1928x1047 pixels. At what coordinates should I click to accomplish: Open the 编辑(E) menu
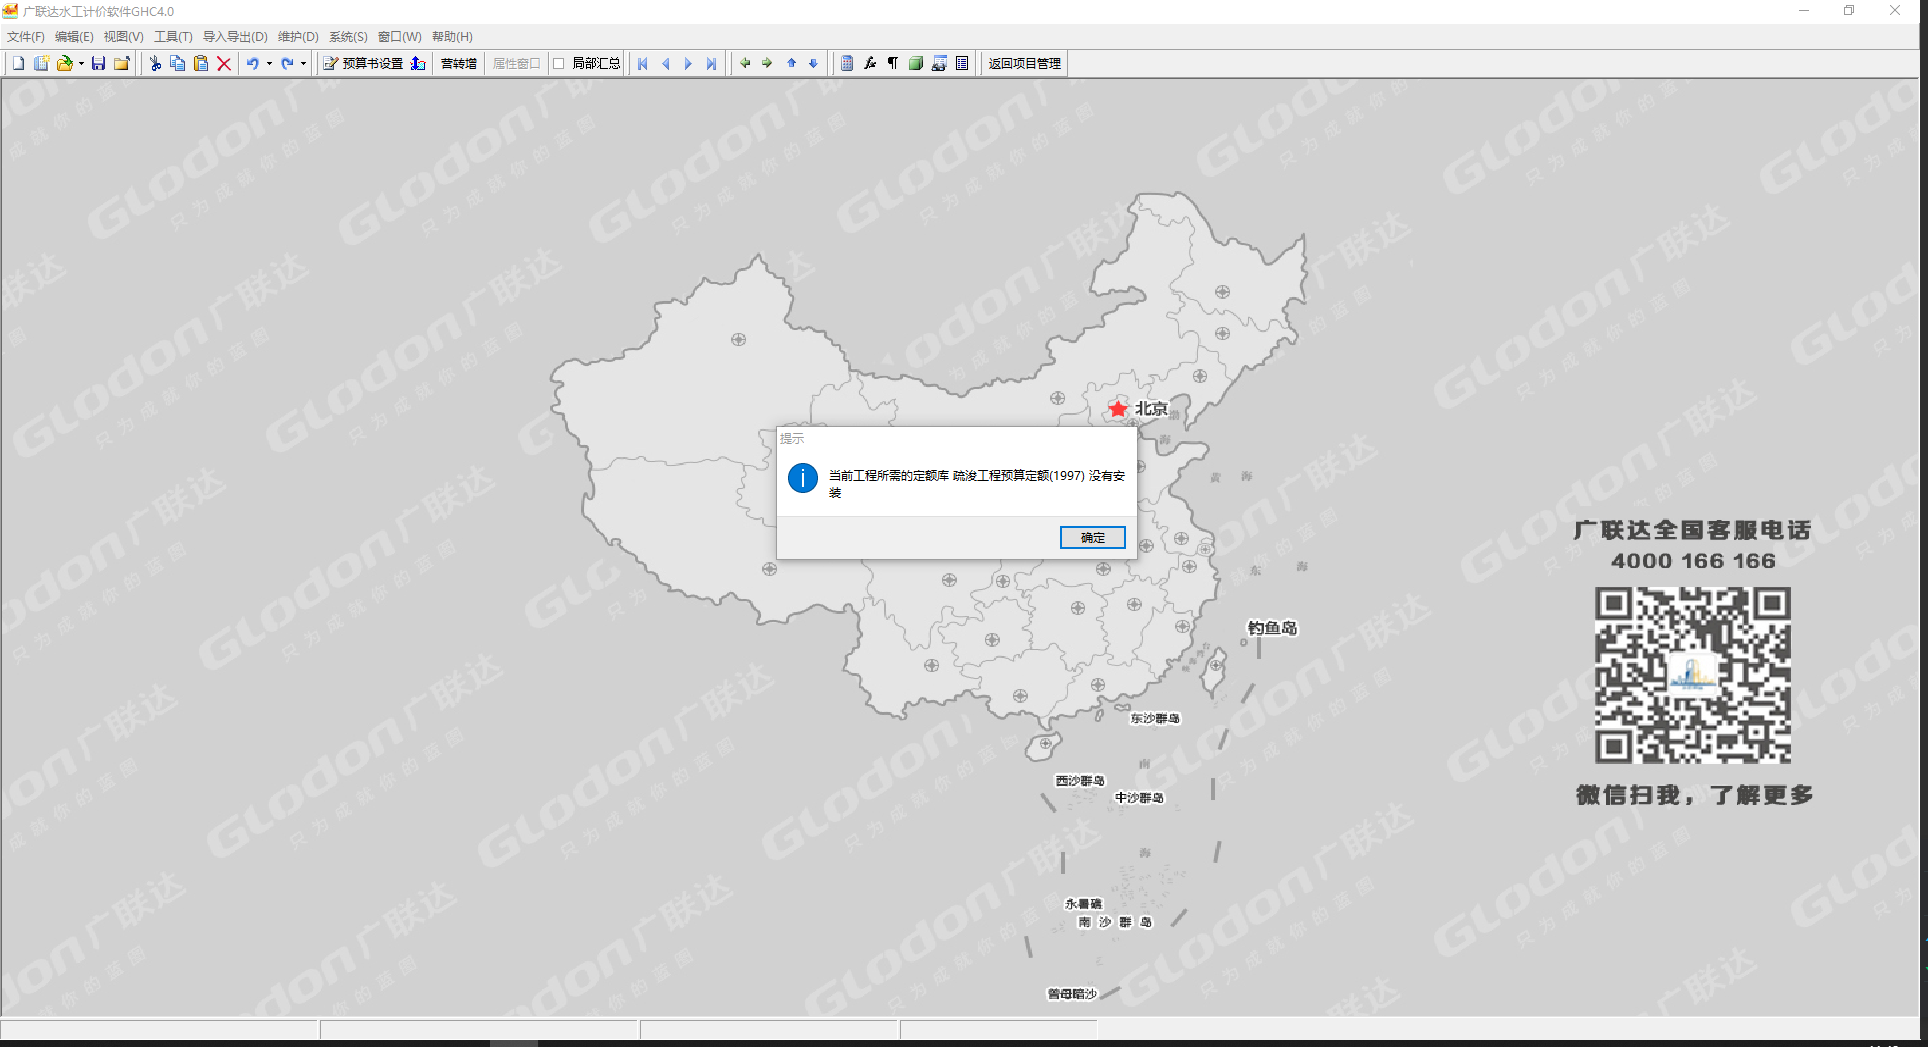click(x=74, y=37)
